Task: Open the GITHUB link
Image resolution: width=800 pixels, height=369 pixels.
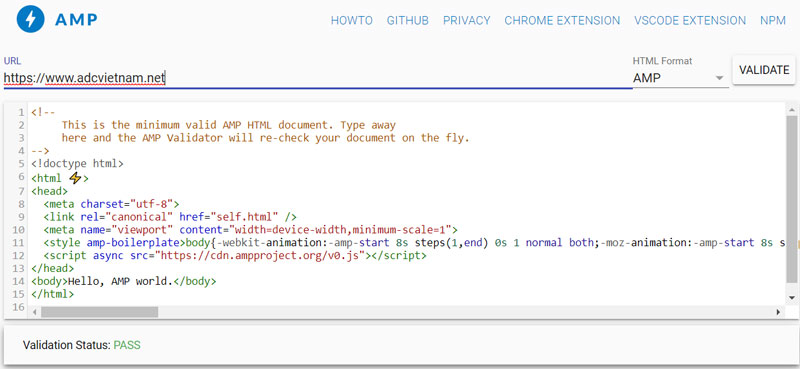Action: 408,20
